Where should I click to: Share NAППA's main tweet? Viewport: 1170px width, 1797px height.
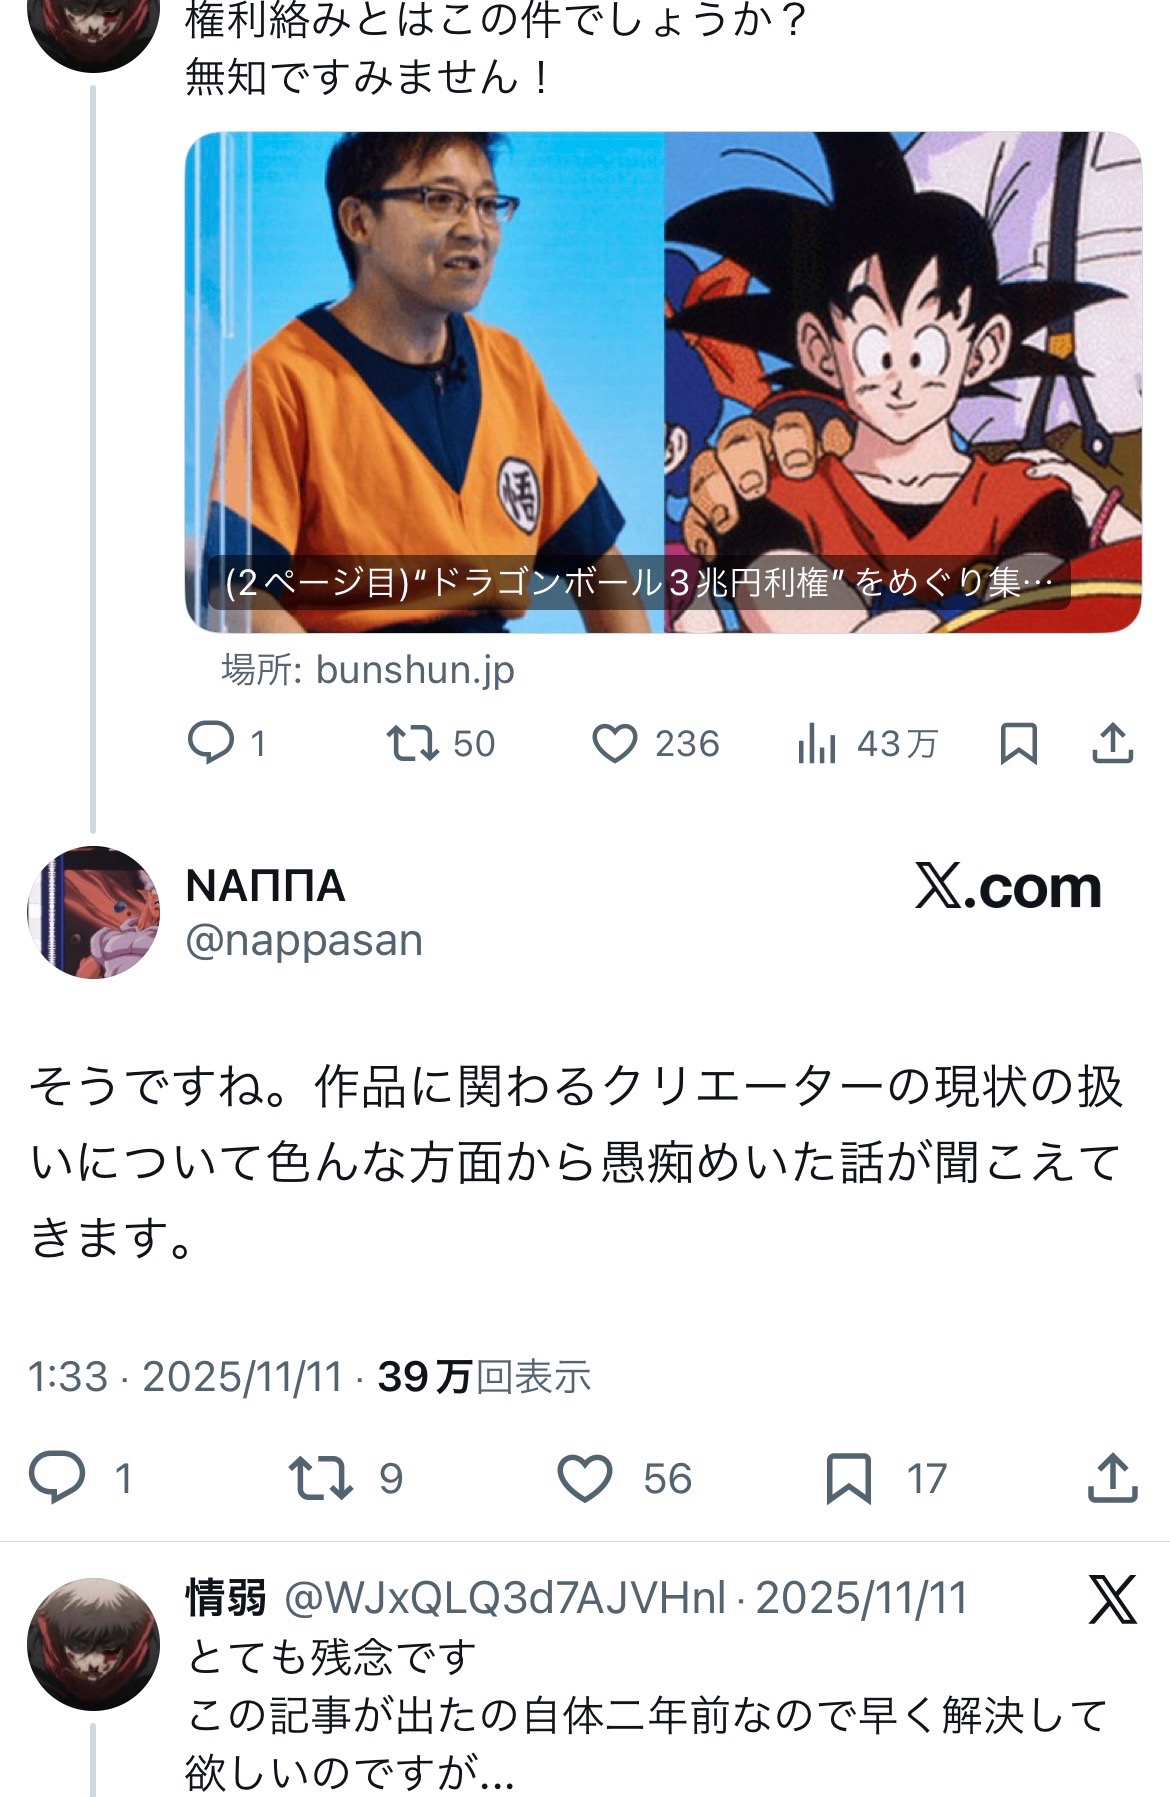1112,1478
